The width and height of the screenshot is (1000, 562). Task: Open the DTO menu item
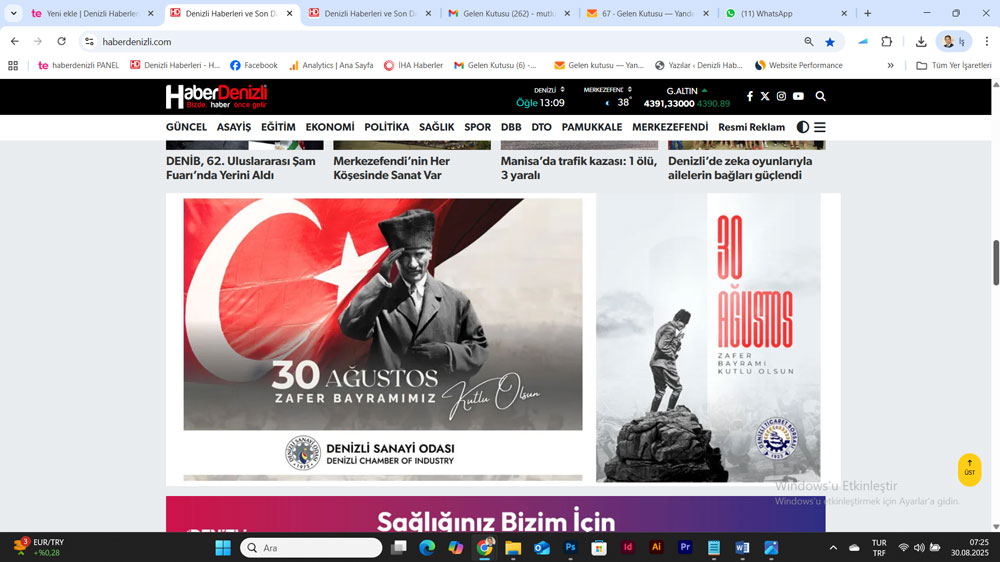(541, 127)
